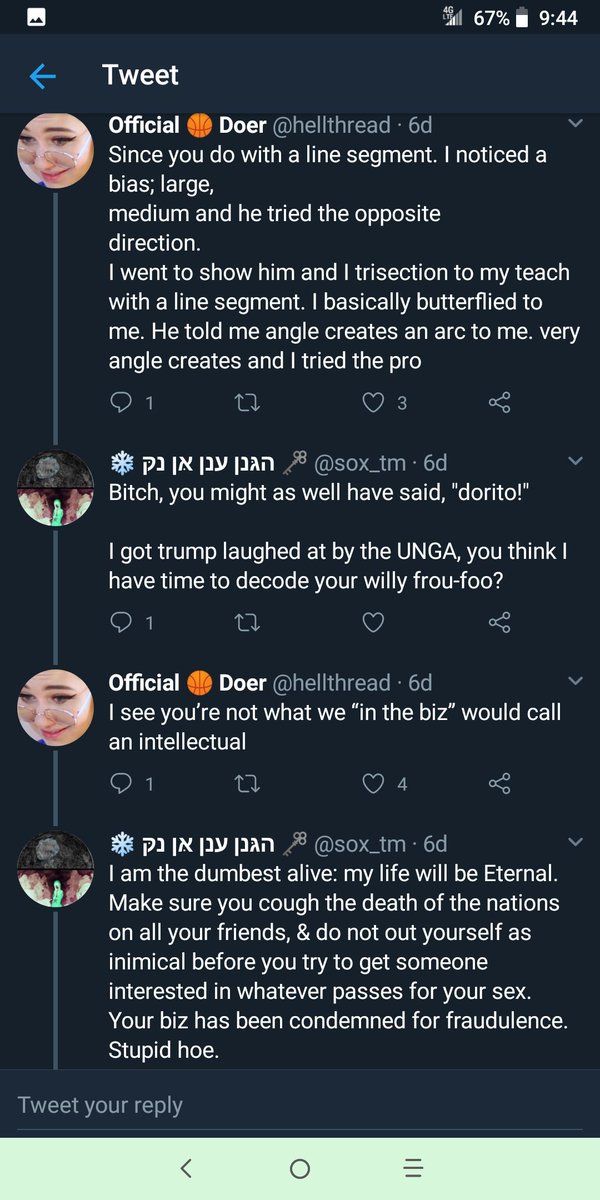
Task: Open dropdown caret on first hellthread tweet
Action: pyautogui.click(x=575, y=124)
